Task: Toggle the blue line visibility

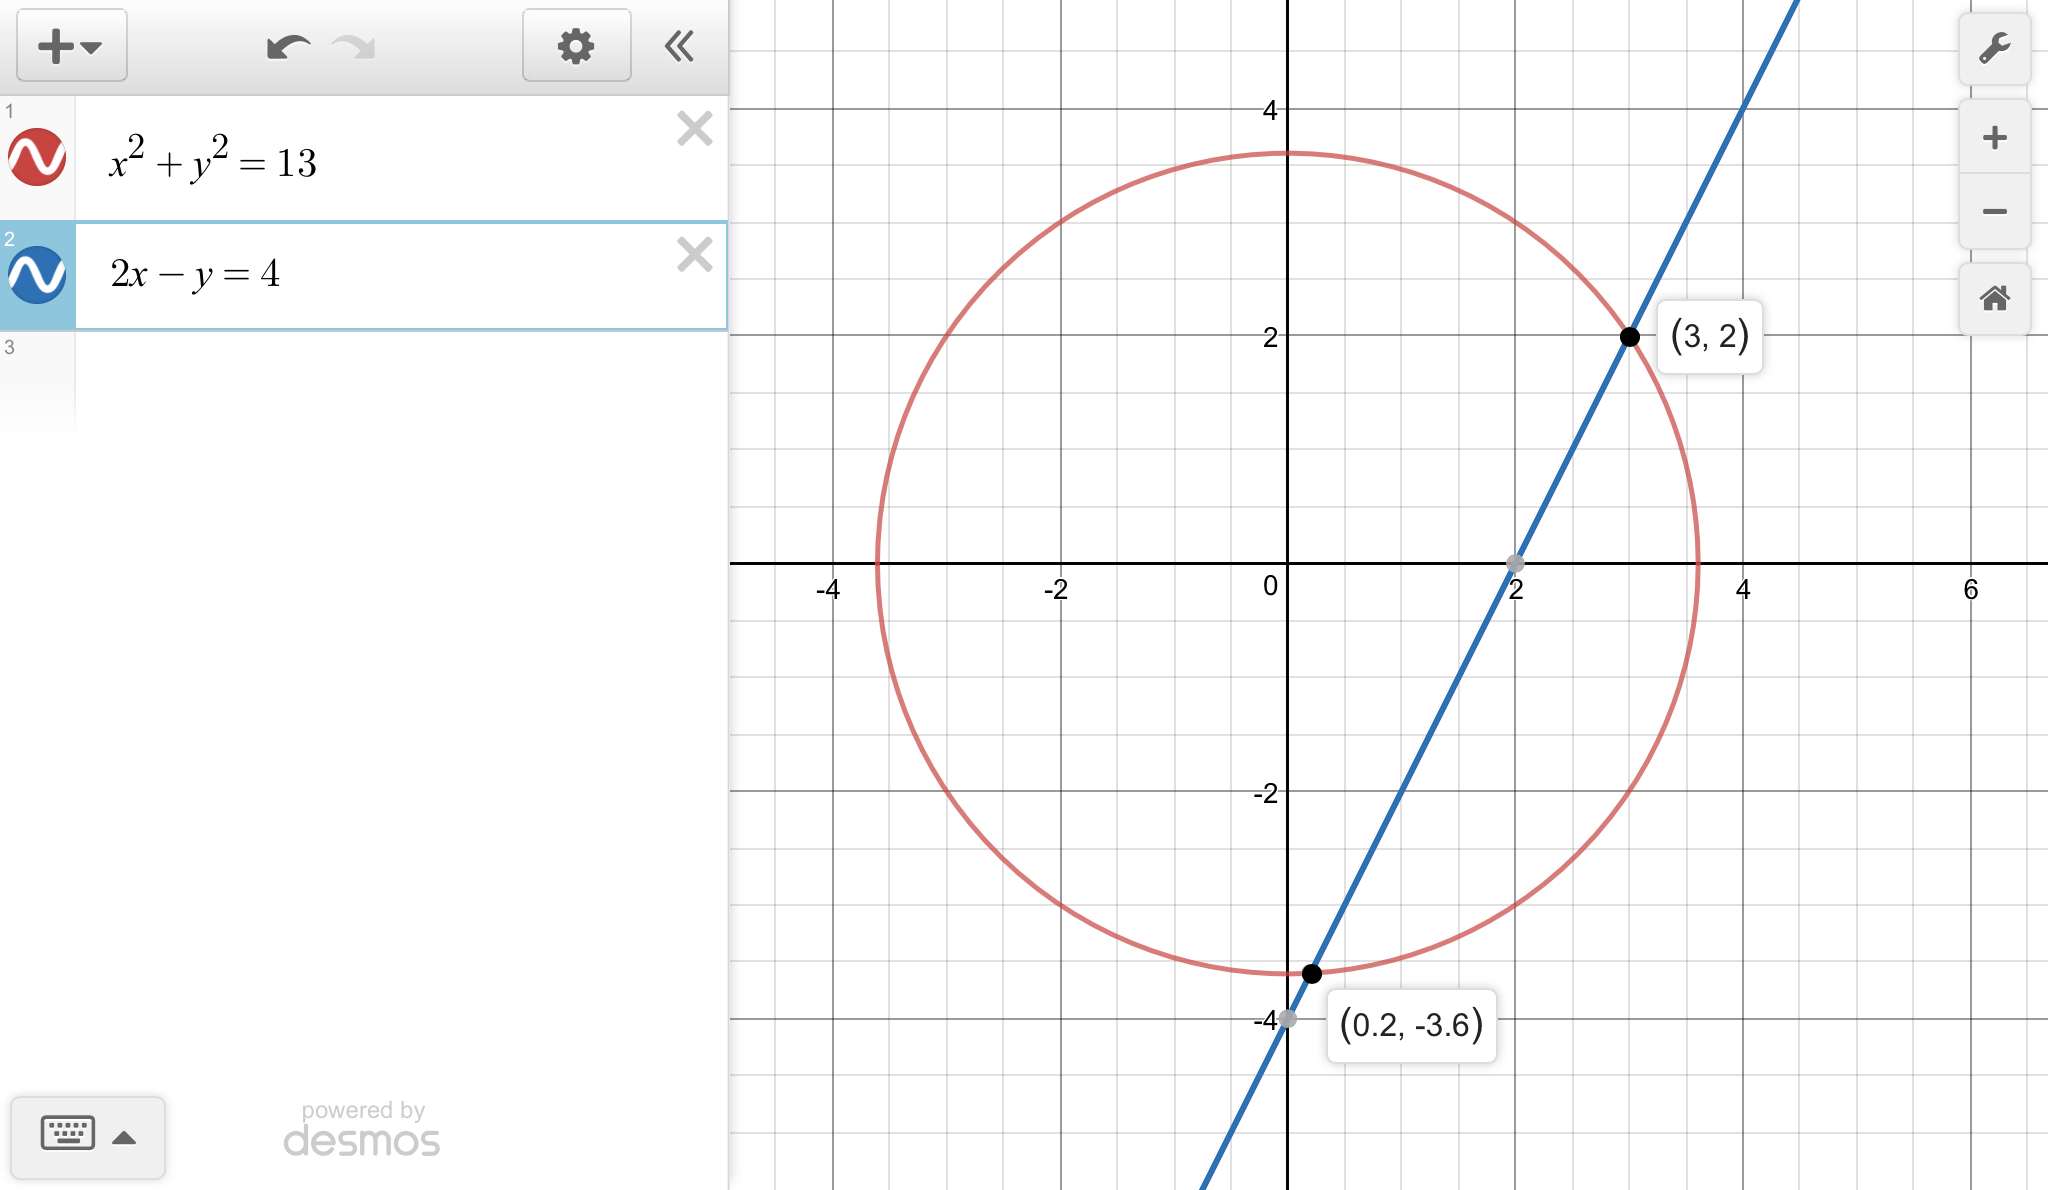Action: tap(37, 275)
